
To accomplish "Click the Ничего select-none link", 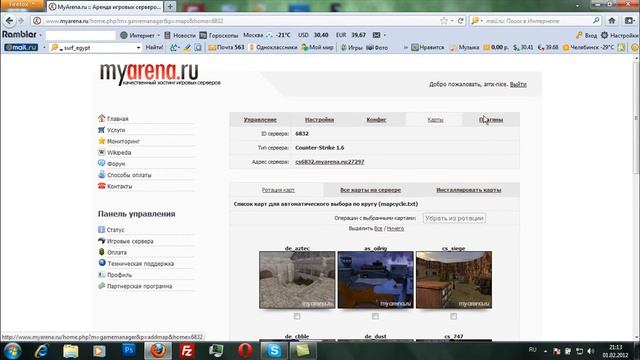I will [x=395, y=229].
